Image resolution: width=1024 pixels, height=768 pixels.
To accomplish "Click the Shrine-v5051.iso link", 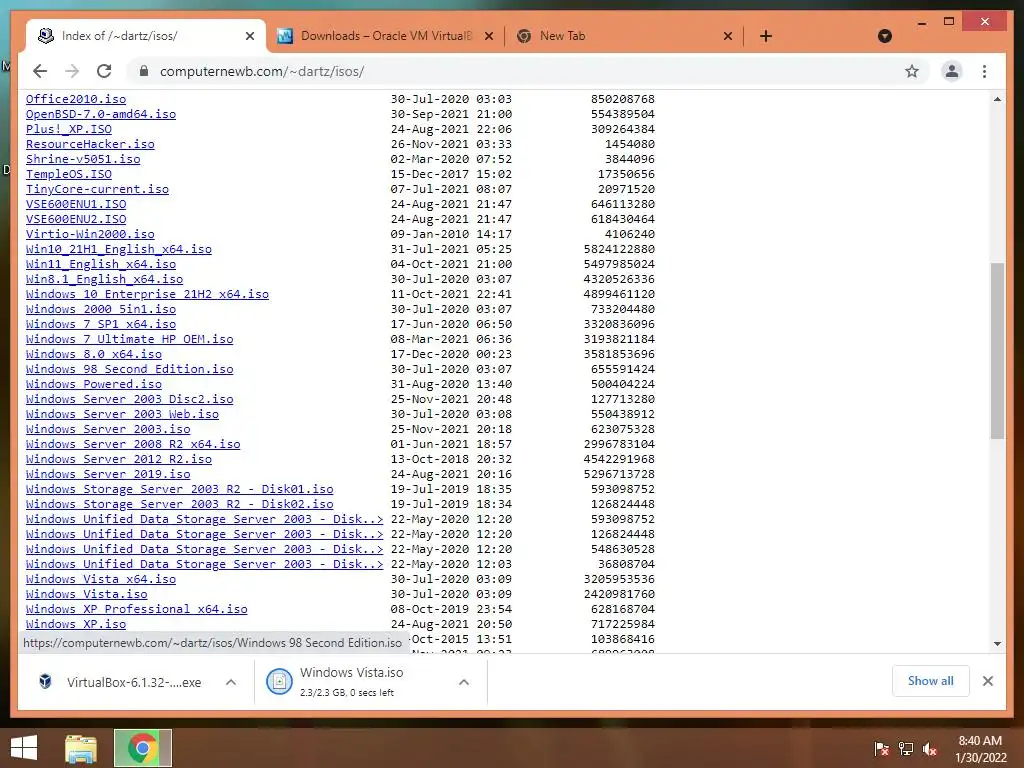I will point(83,159).
